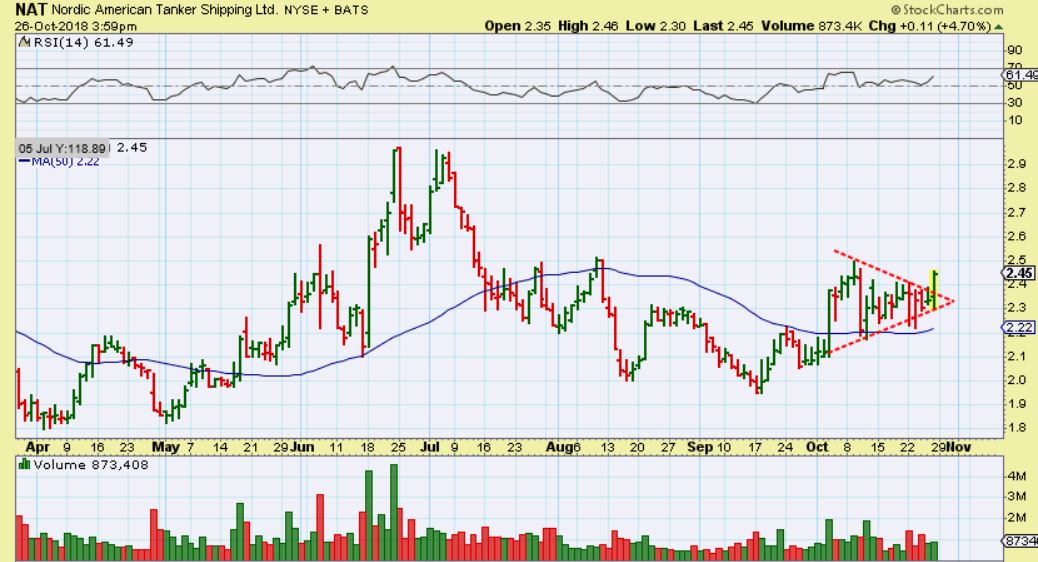Click the Sep label on date axis
The image size is (1038, 562).
[700, 447]
